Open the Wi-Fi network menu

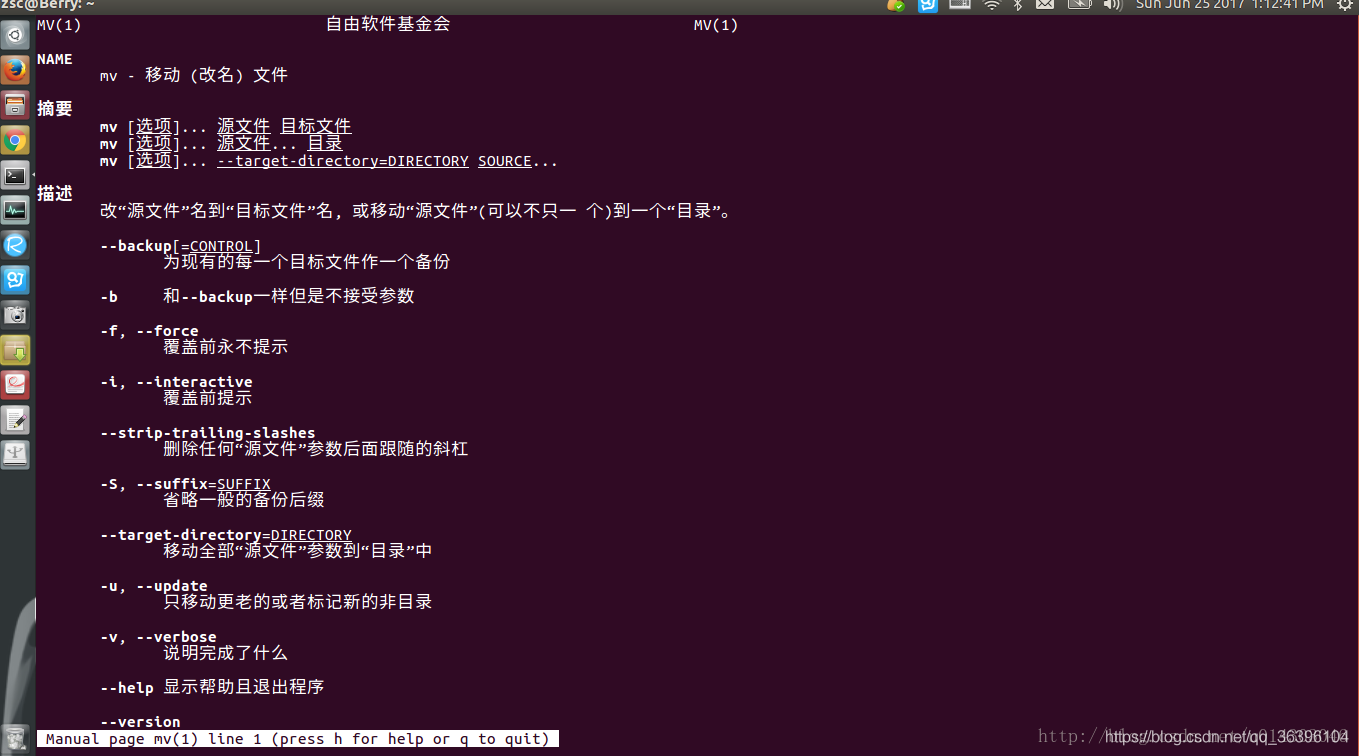click(992, 5)
